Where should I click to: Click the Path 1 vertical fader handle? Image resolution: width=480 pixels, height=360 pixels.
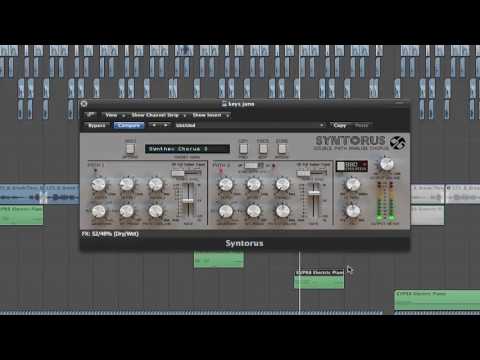click(x=188, y=201)
